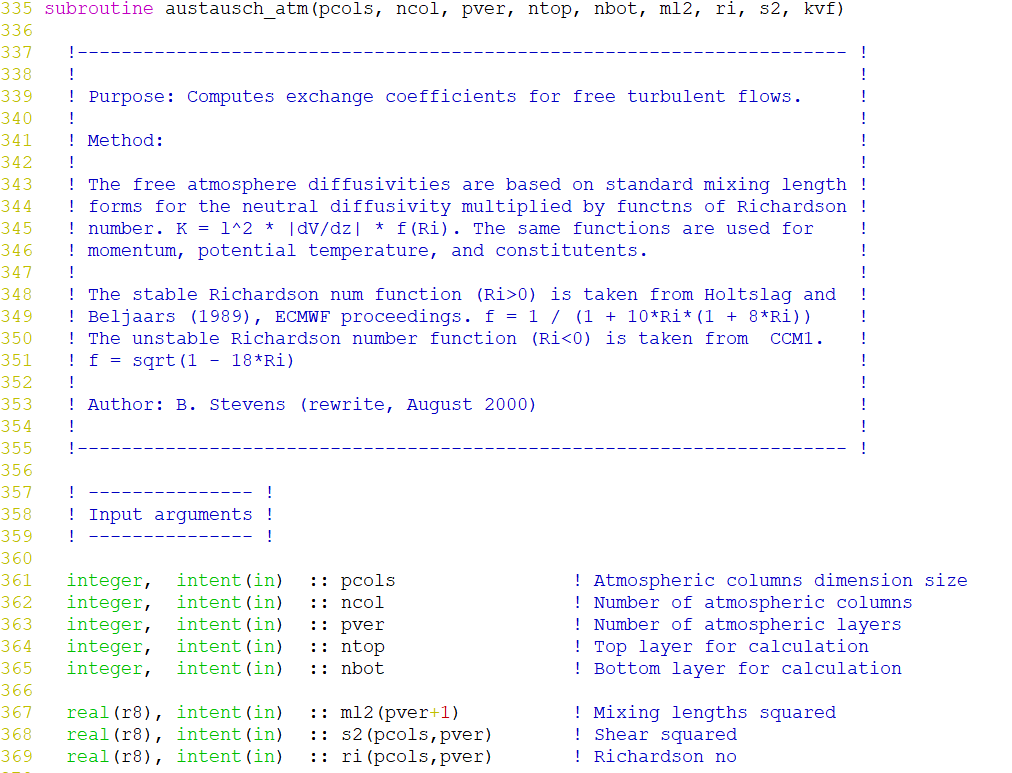Click 'Shear squared' comment

[665, 734]
